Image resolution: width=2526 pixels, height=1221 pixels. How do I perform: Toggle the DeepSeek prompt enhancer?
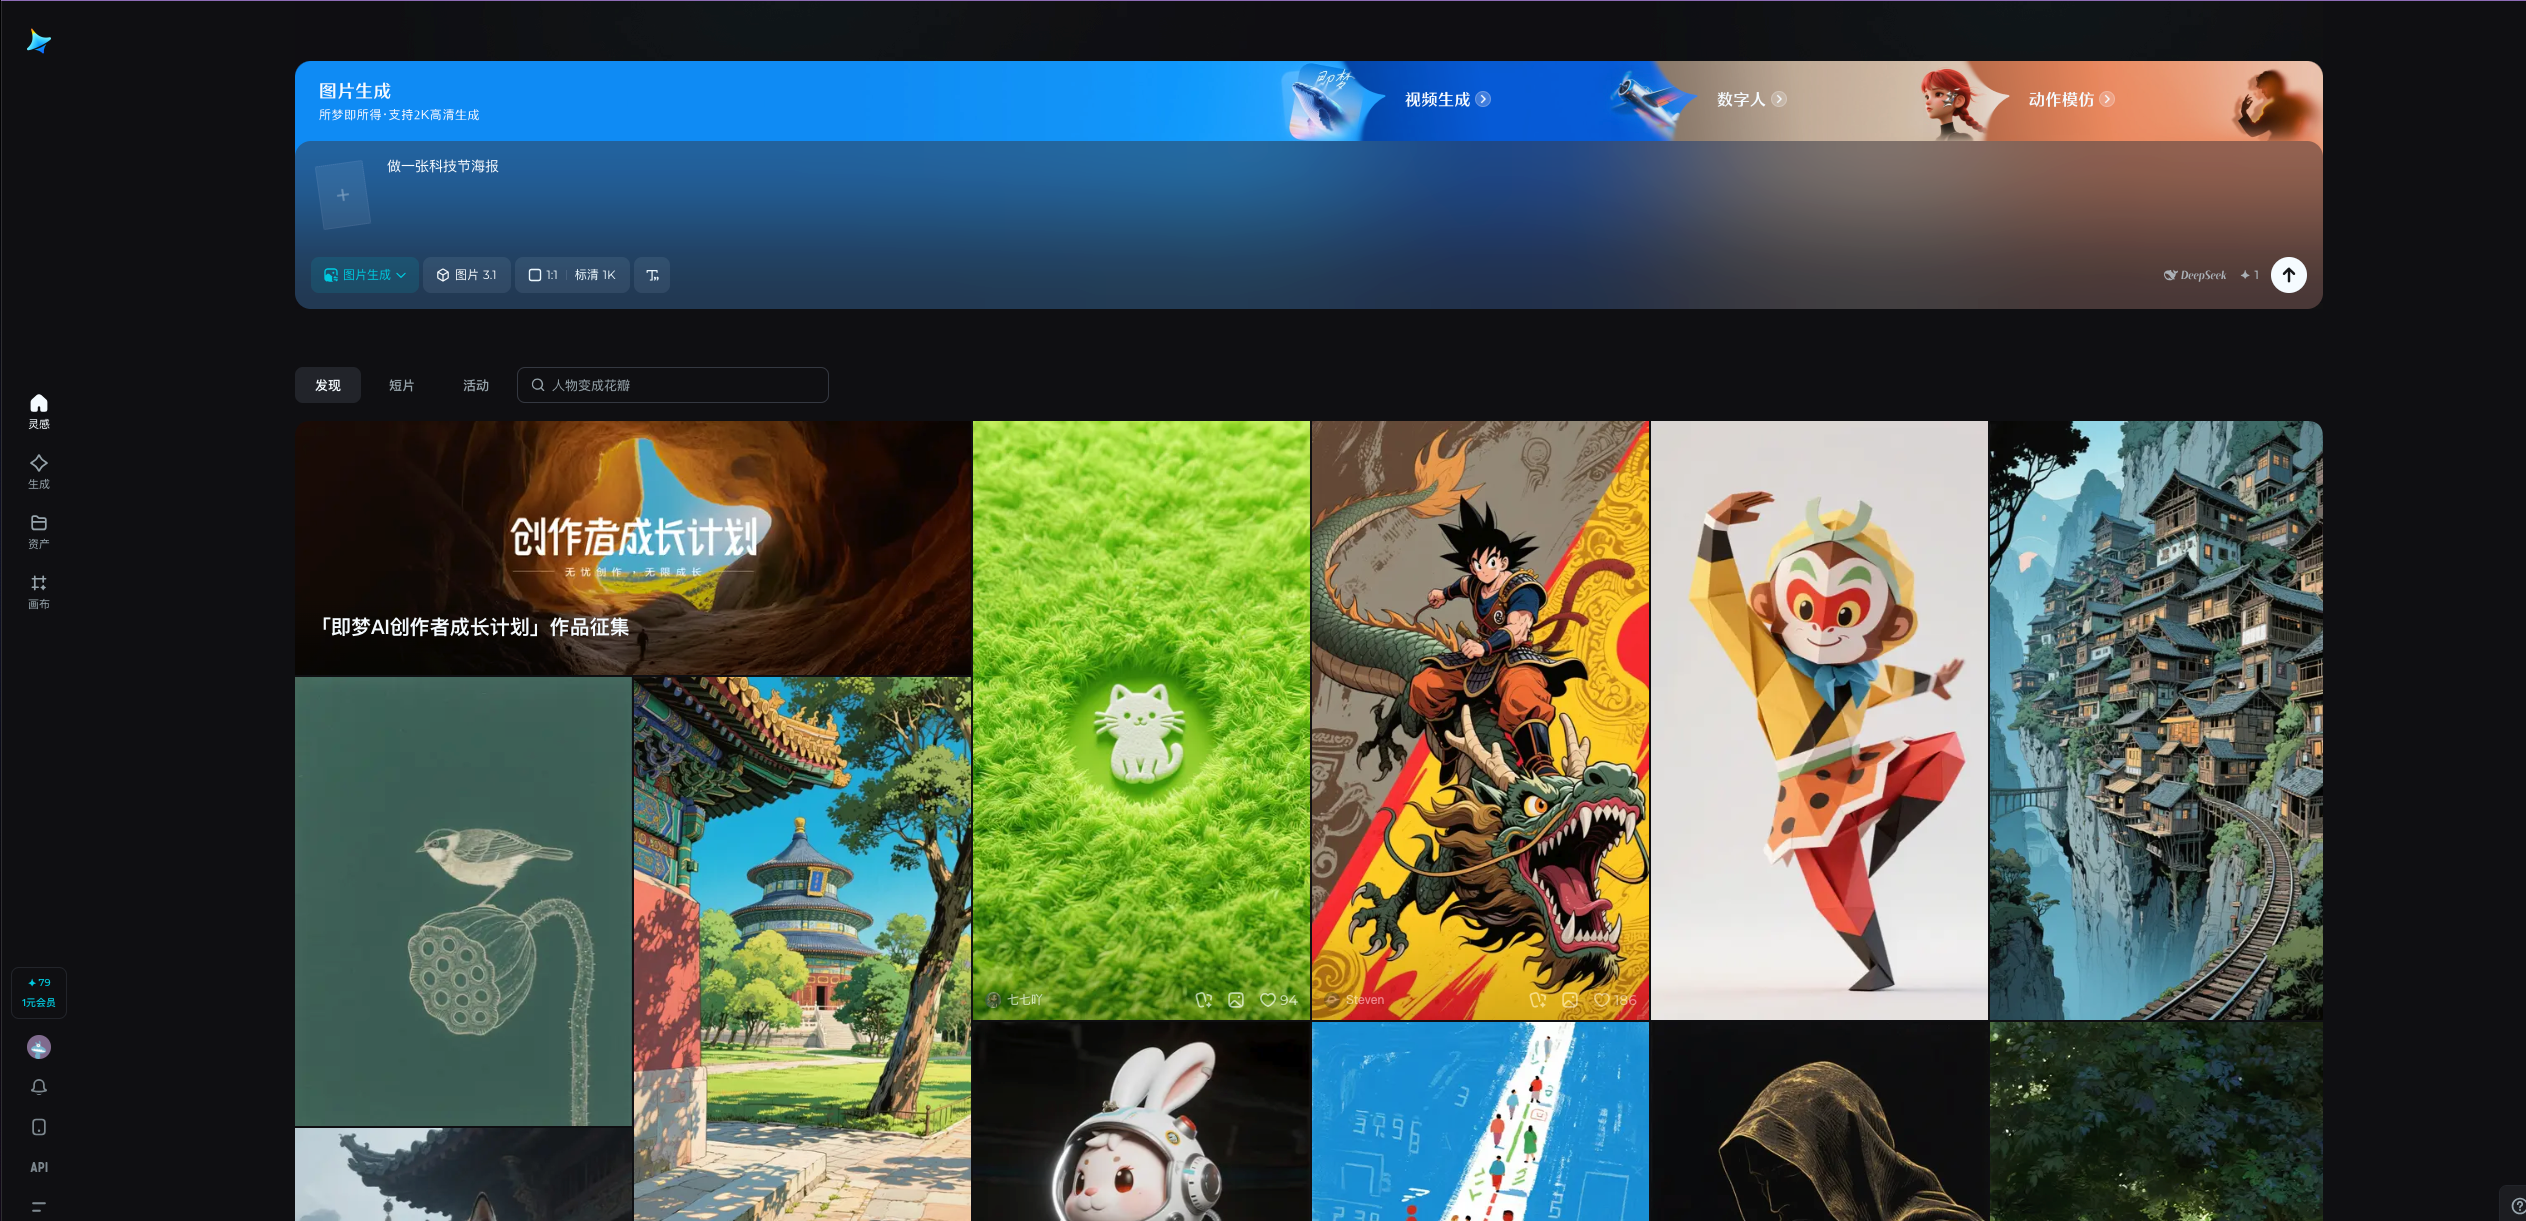tap(2195, 275)
